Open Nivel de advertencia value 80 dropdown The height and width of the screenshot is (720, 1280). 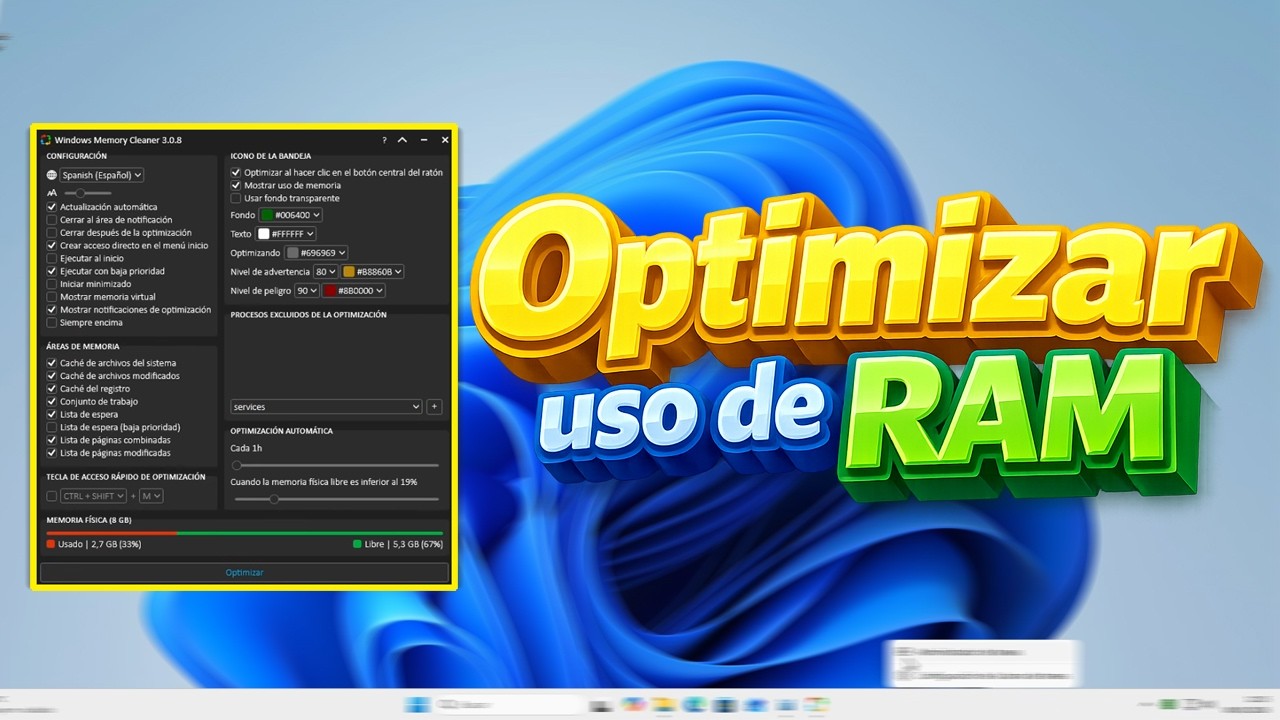325,272
